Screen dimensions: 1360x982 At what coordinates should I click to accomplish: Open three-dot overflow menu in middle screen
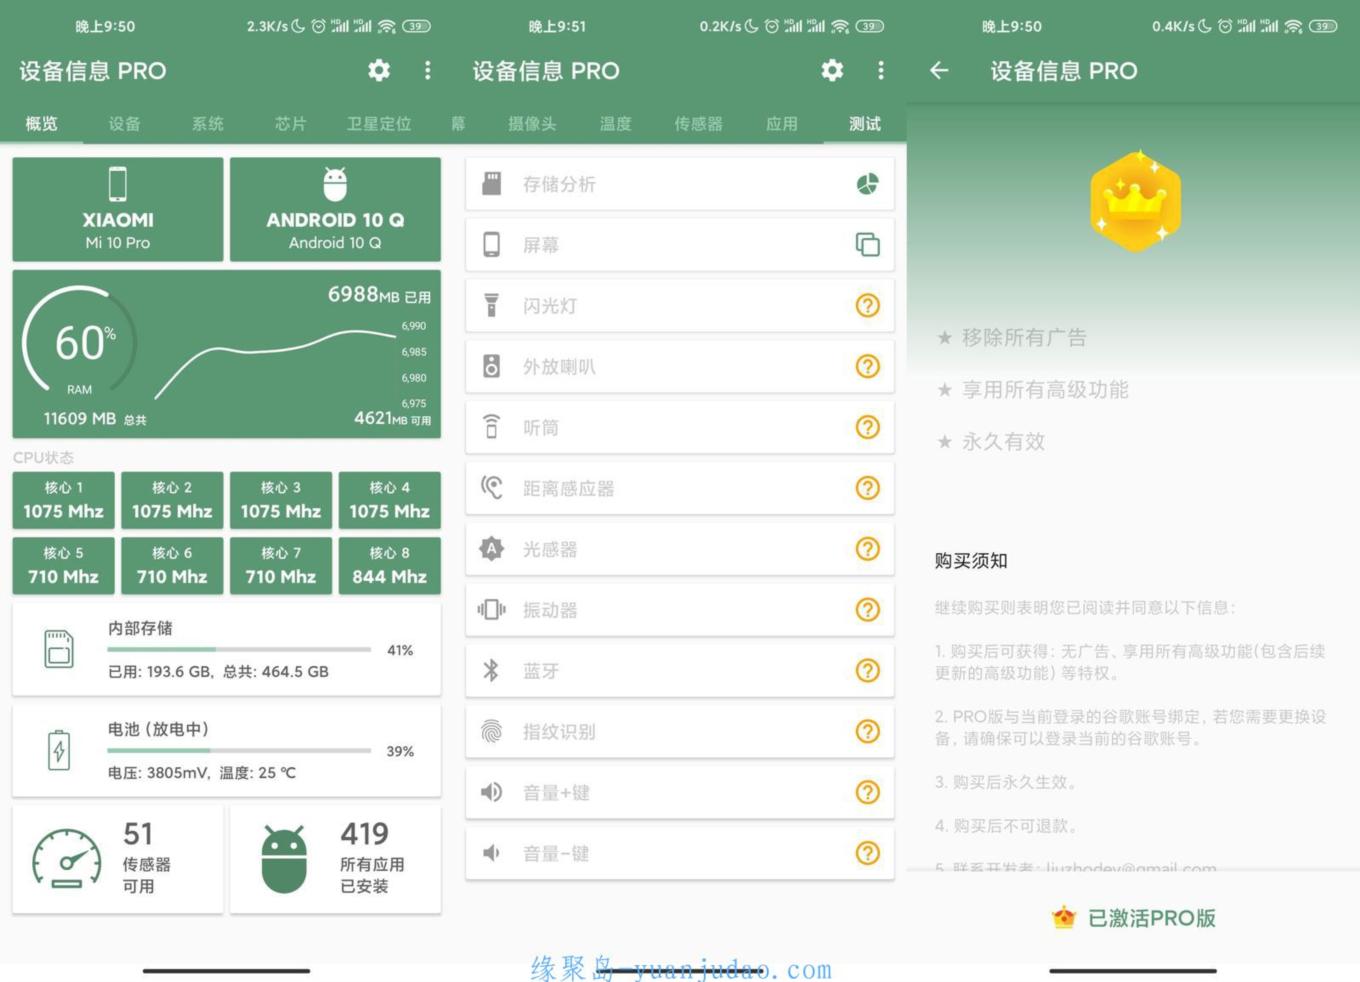[x=881, y=70]
